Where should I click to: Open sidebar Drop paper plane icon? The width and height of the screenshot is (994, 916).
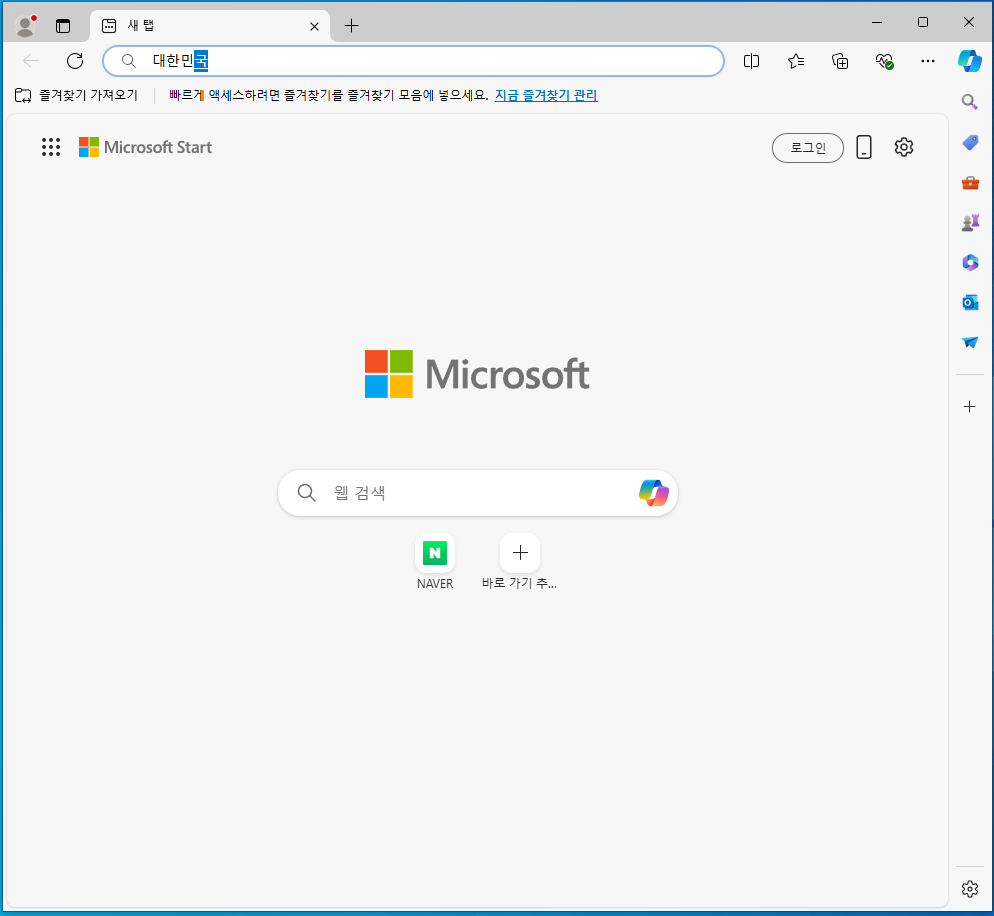click(x=970, y=342)
